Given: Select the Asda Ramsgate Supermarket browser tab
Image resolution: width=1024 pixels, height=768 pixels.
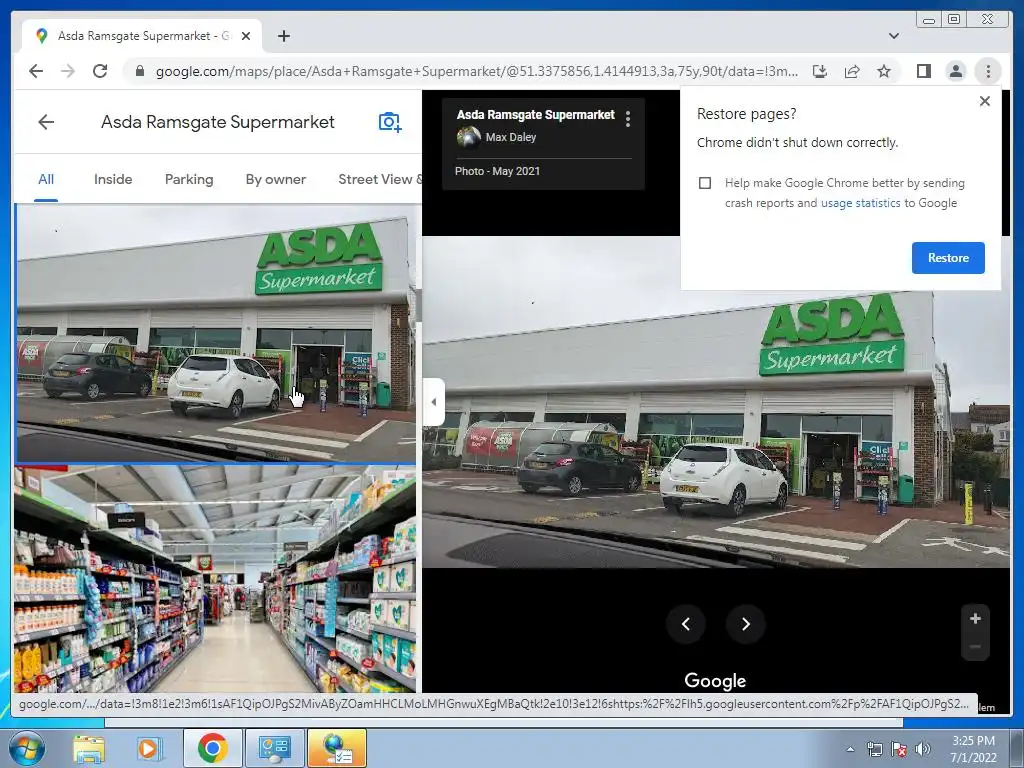Looking at the screenshot, I should click(142, 36).
